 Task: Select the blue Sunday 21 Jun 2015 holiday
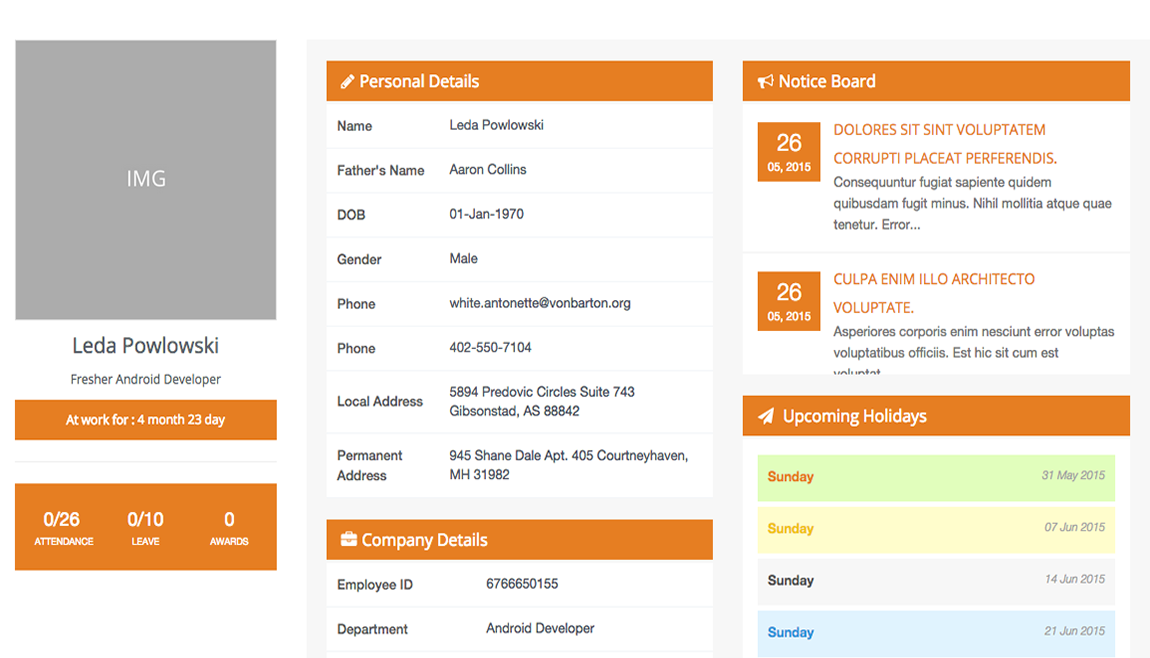tap(935, 633)
